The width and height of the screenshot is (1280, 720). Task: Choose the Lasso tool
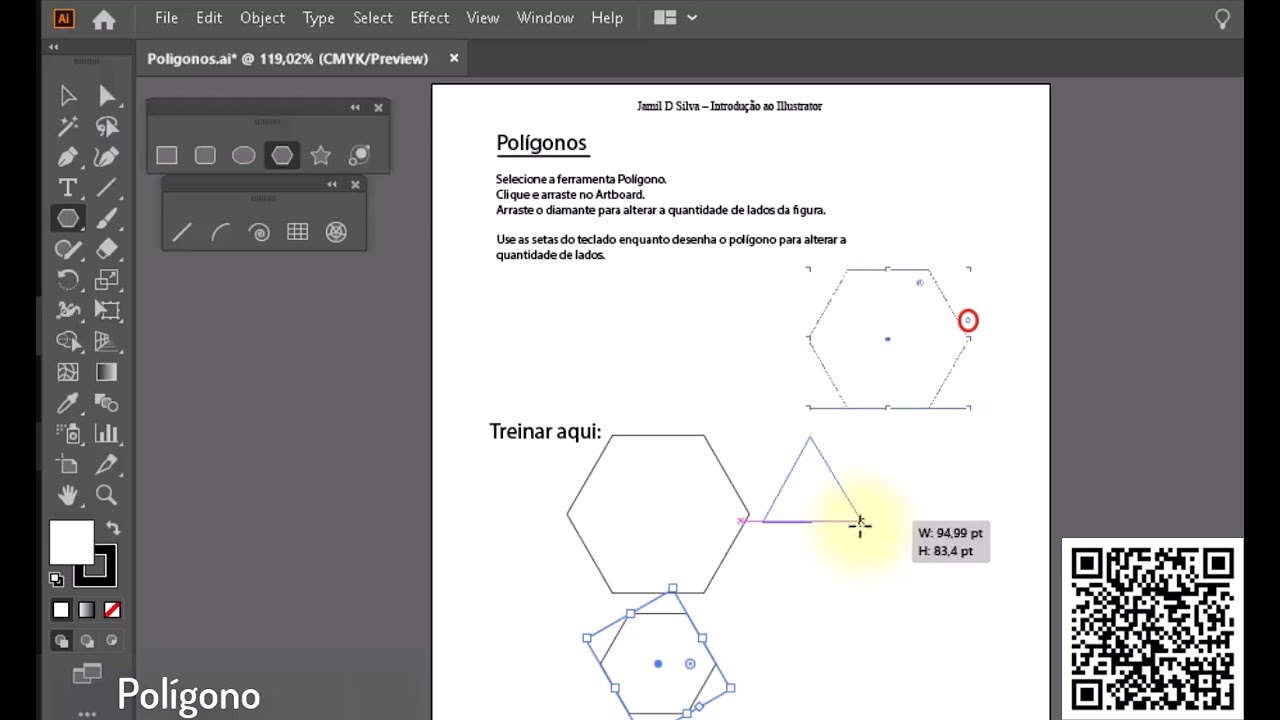click(x=107, y=126)
